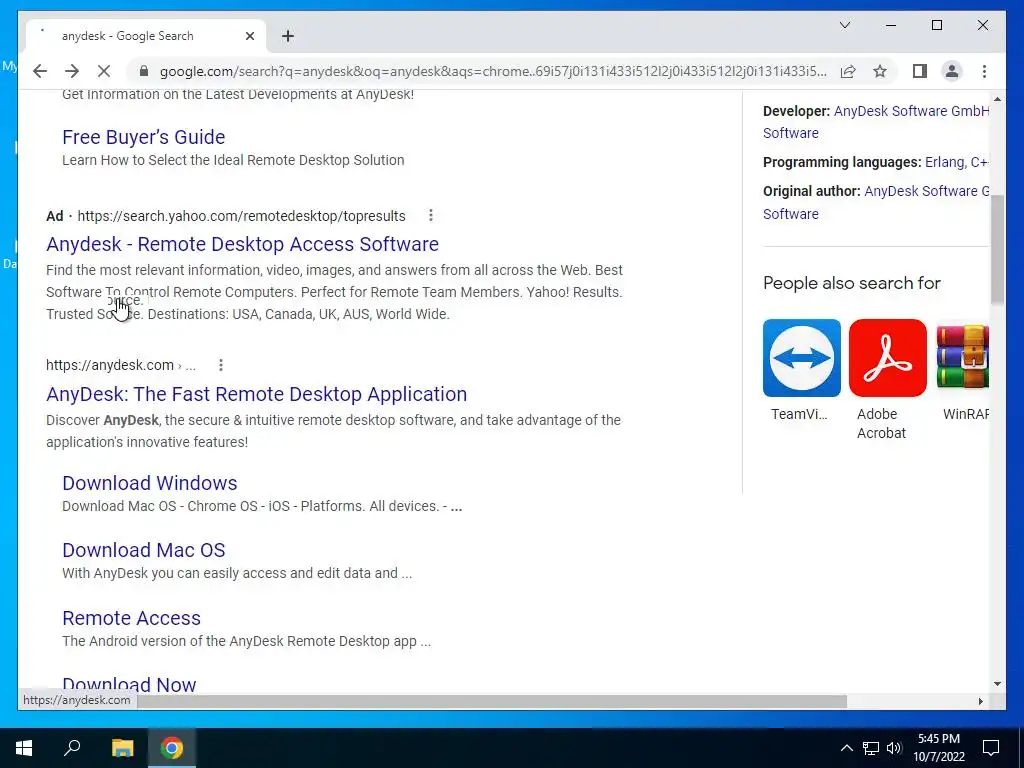The width and height of the screenshot is (1024, 768).
Task: Click the scroll up arrow
Action: 997,99
